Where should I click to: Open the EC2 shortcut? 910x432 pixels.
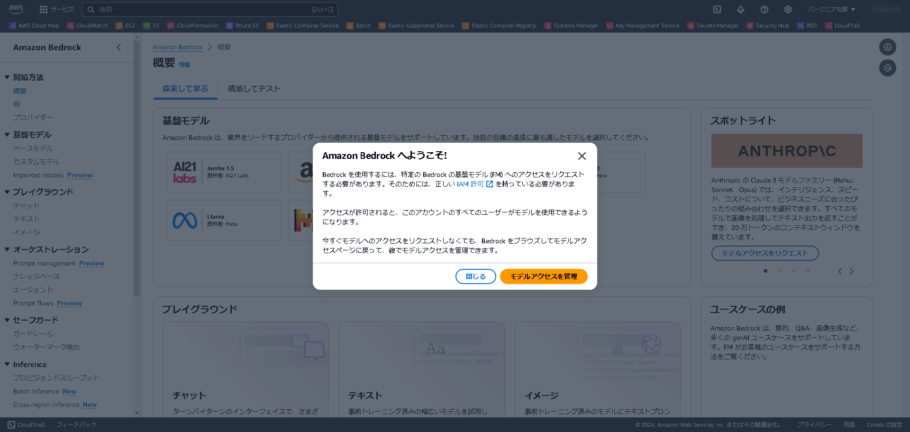pyautogui.click(x=125, y=26)
